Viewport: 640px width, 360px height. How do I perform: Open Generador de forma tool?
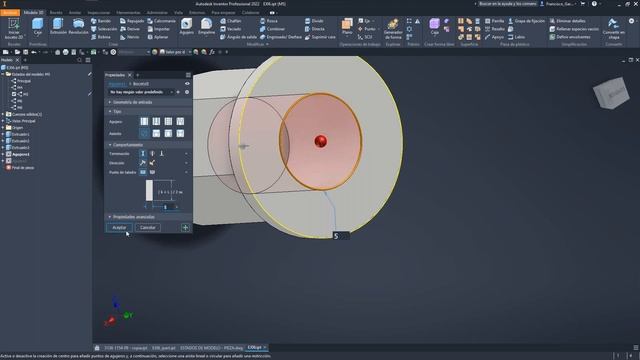[x=393, y=29]
